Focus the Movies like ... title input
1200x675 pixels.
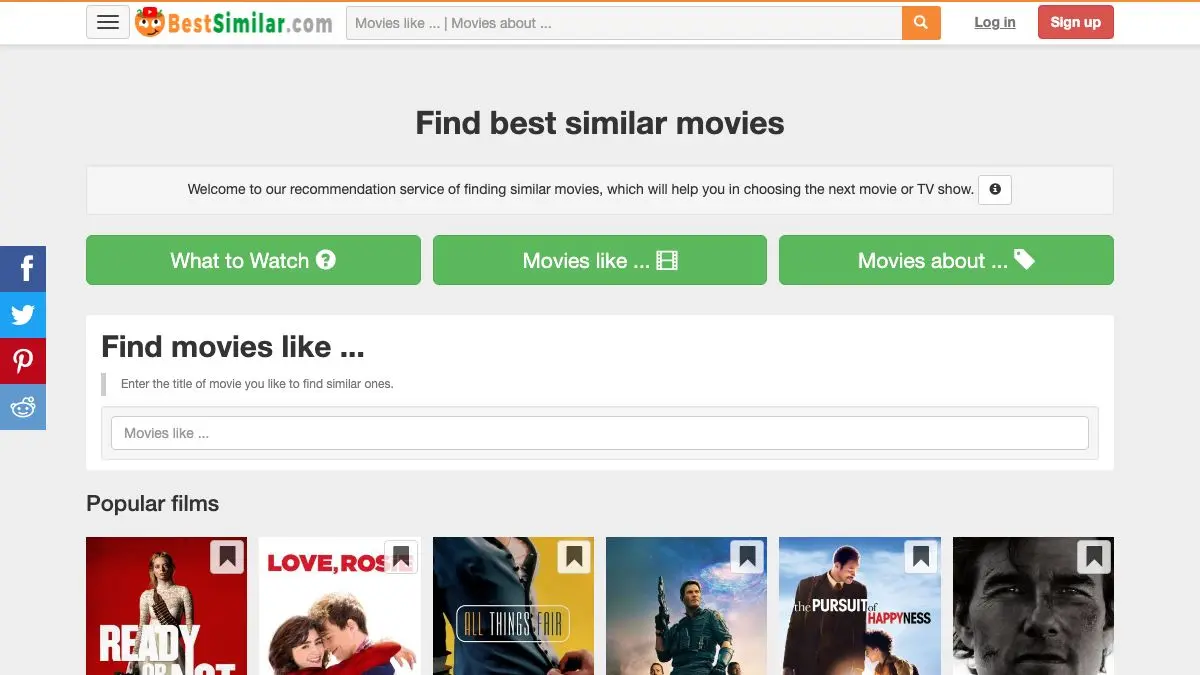[600, 433]
